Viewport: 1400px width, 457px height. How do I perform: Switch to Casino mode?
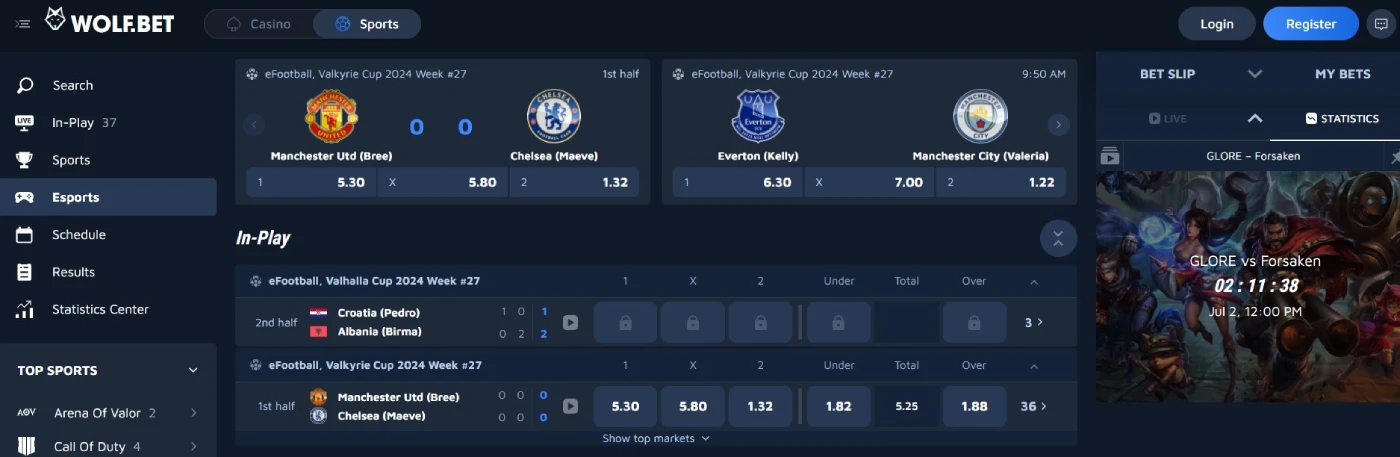coord(259,24)
